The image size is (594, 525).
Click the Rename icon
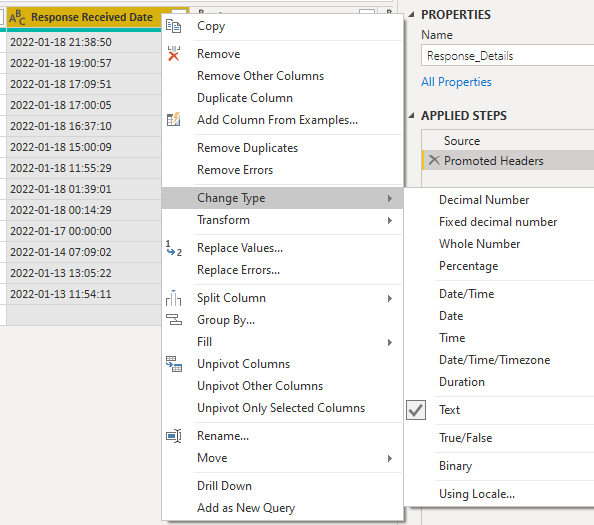[x=174, y=436]
